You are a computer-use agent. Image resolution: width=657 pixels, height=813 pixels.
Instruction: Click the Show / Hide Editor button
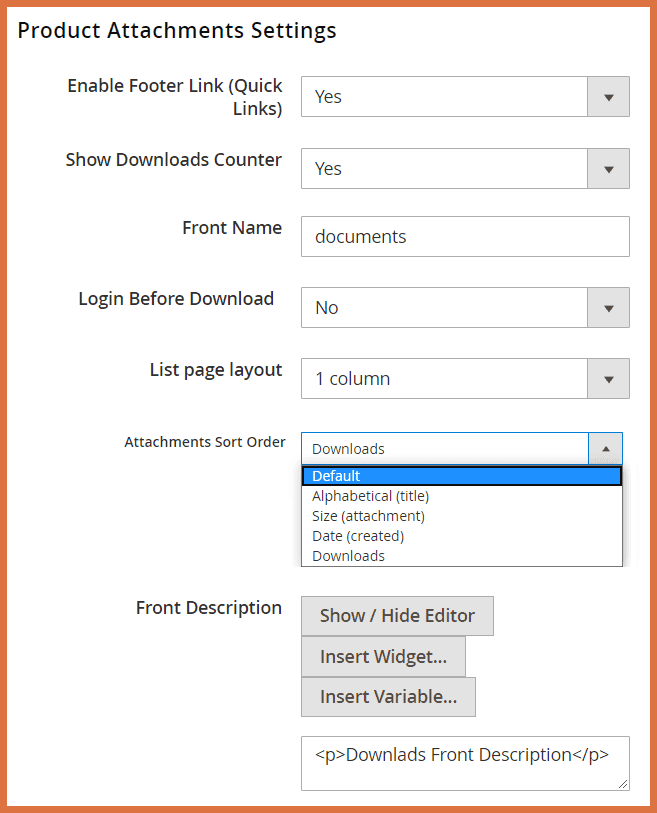(397, 615)
